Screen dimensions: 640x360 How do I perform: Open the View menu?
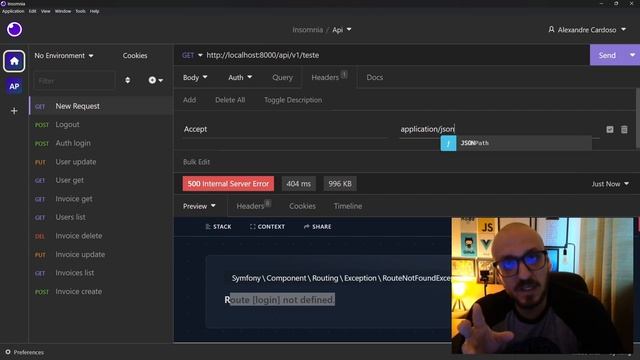pos(46,11)
